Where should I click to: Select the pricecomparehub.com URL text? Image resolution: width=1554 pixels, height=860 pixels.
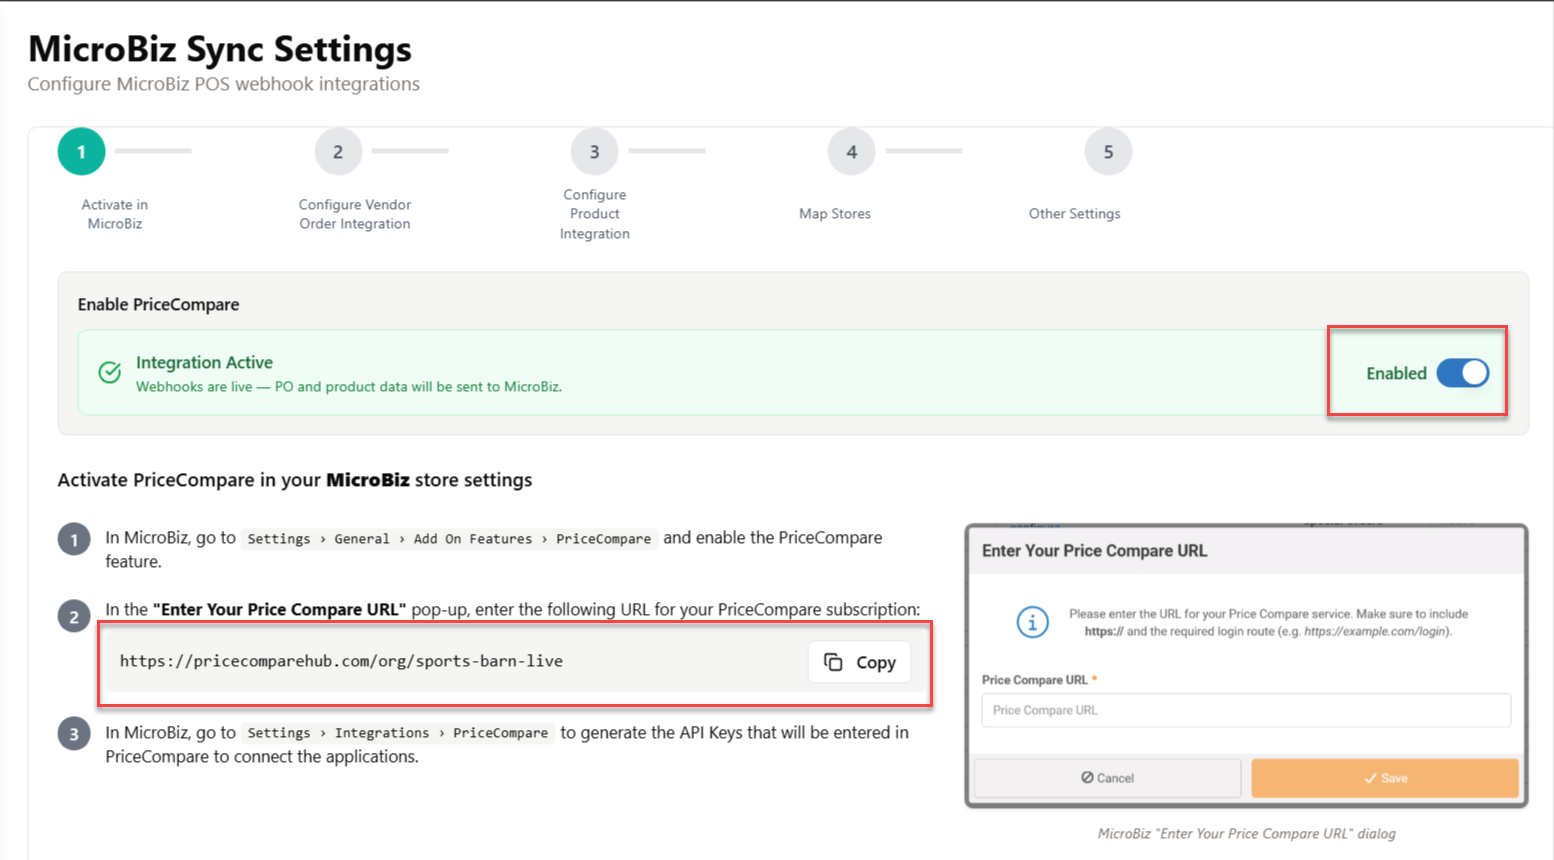[x=341, y=661]
